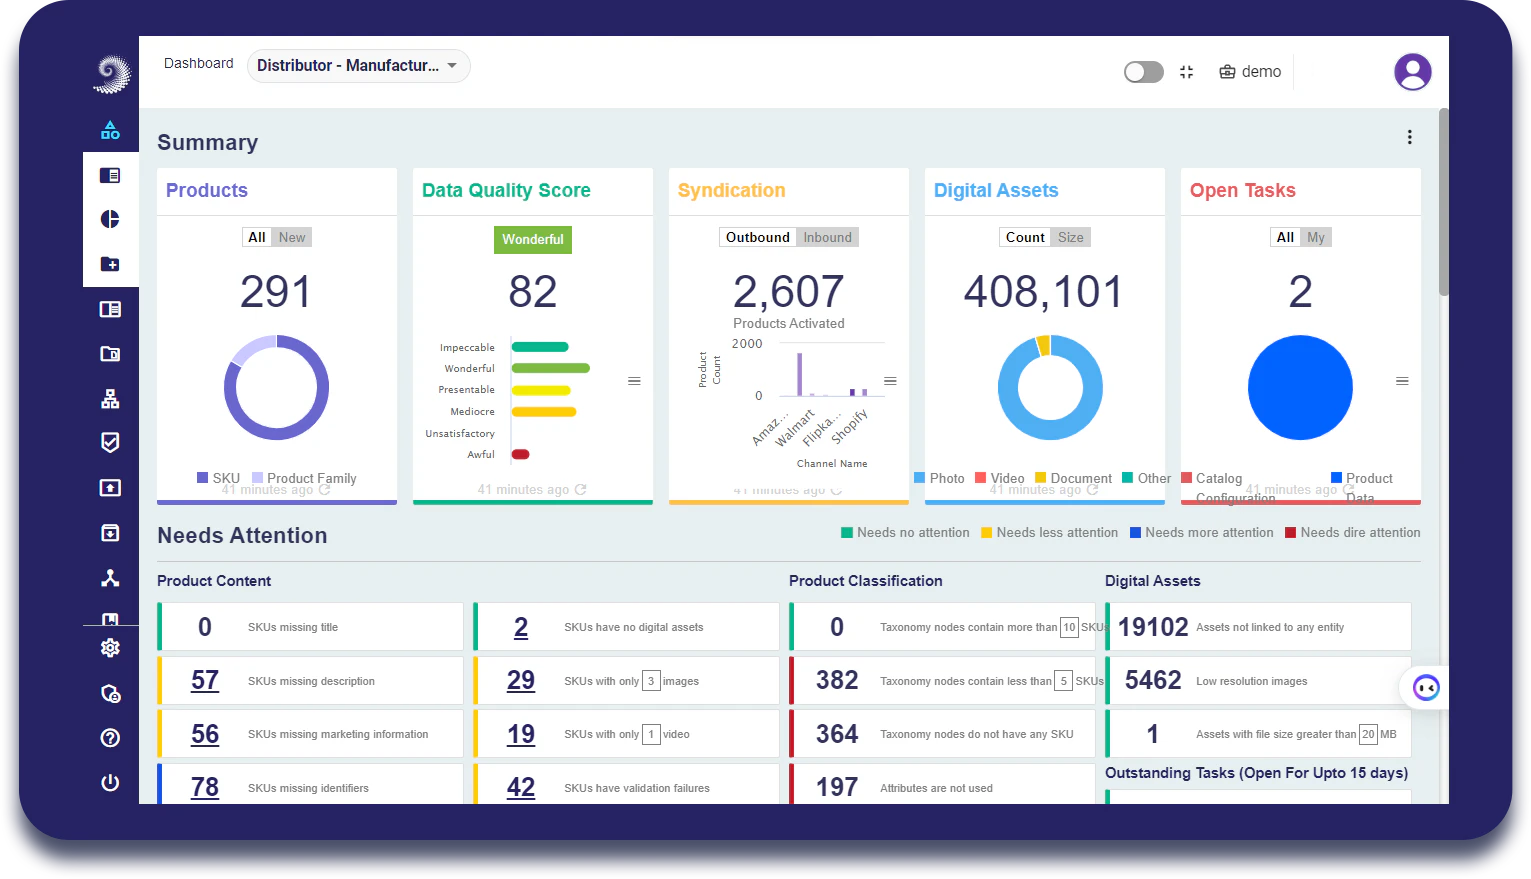Open the download box icon in sidebar

110,532
